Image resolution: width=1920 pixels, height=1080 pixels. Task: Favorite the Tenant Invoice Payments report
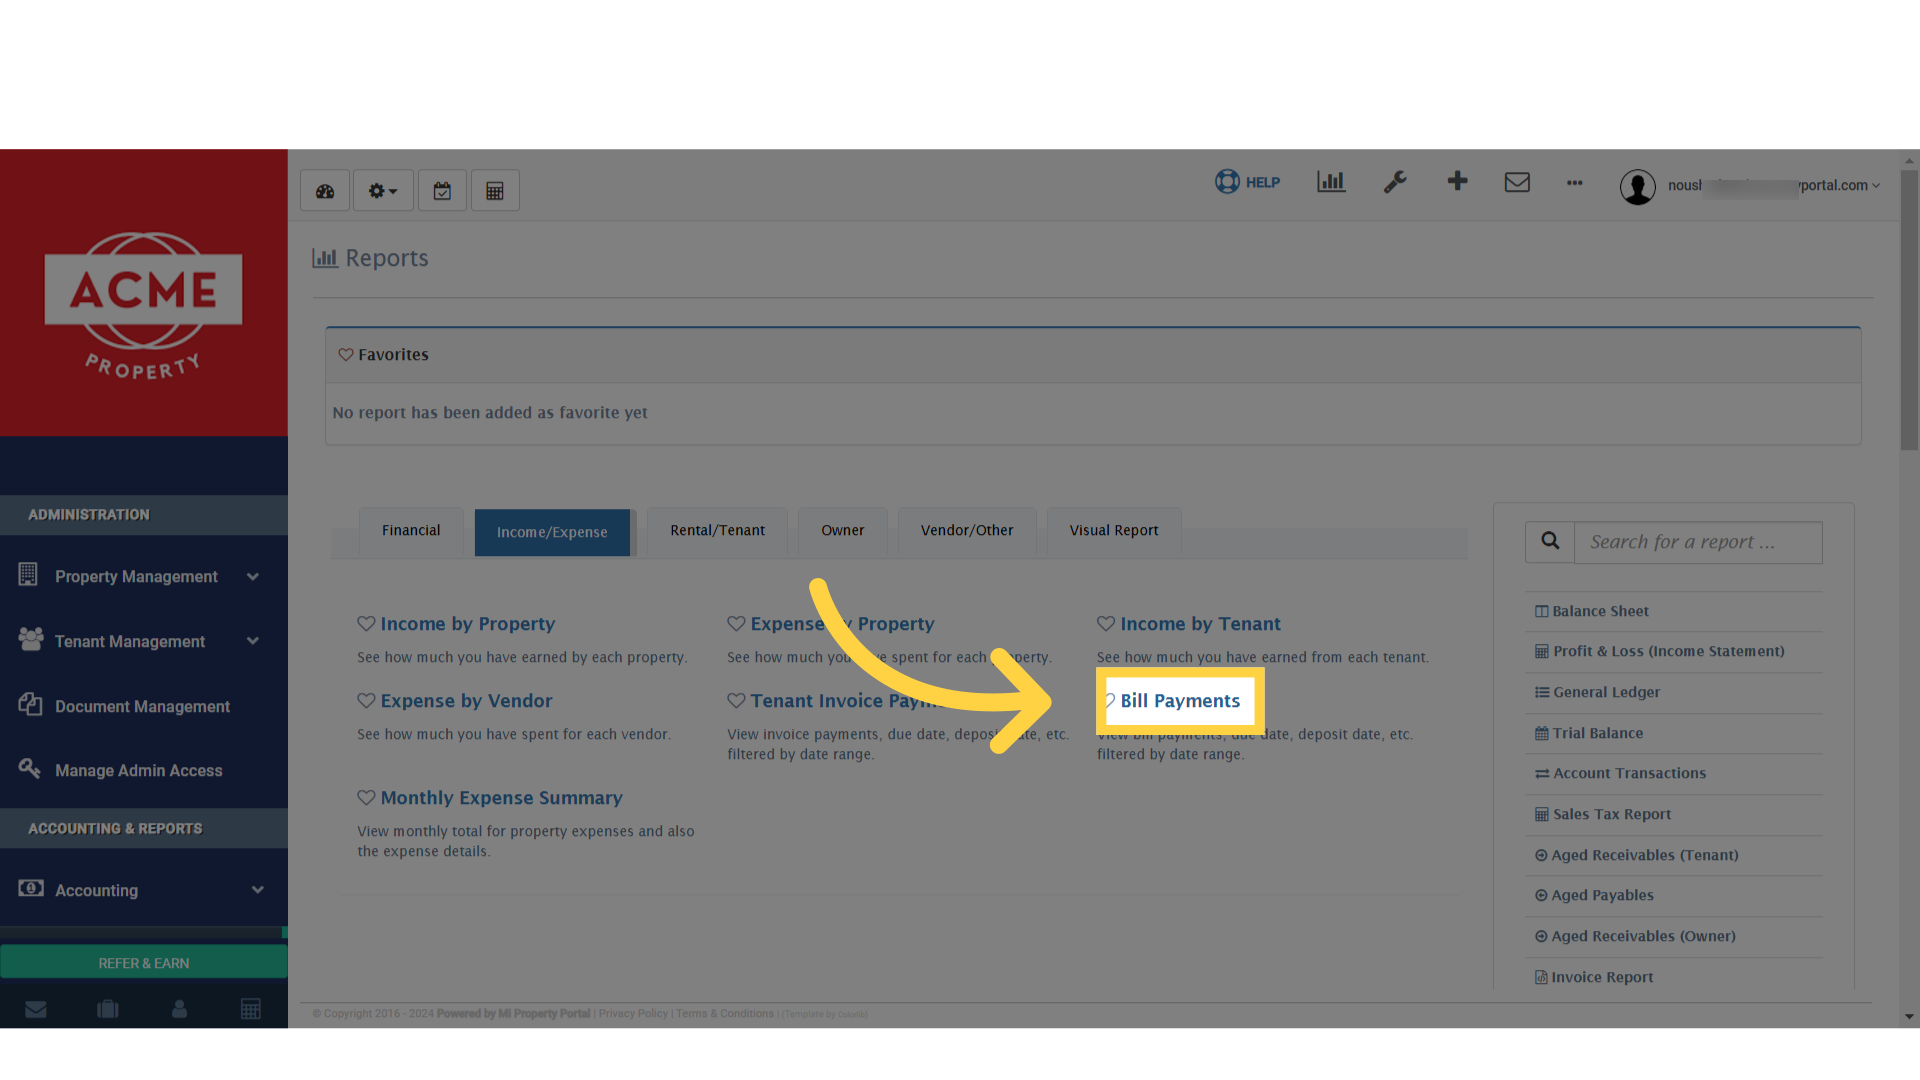pos(736,701)
